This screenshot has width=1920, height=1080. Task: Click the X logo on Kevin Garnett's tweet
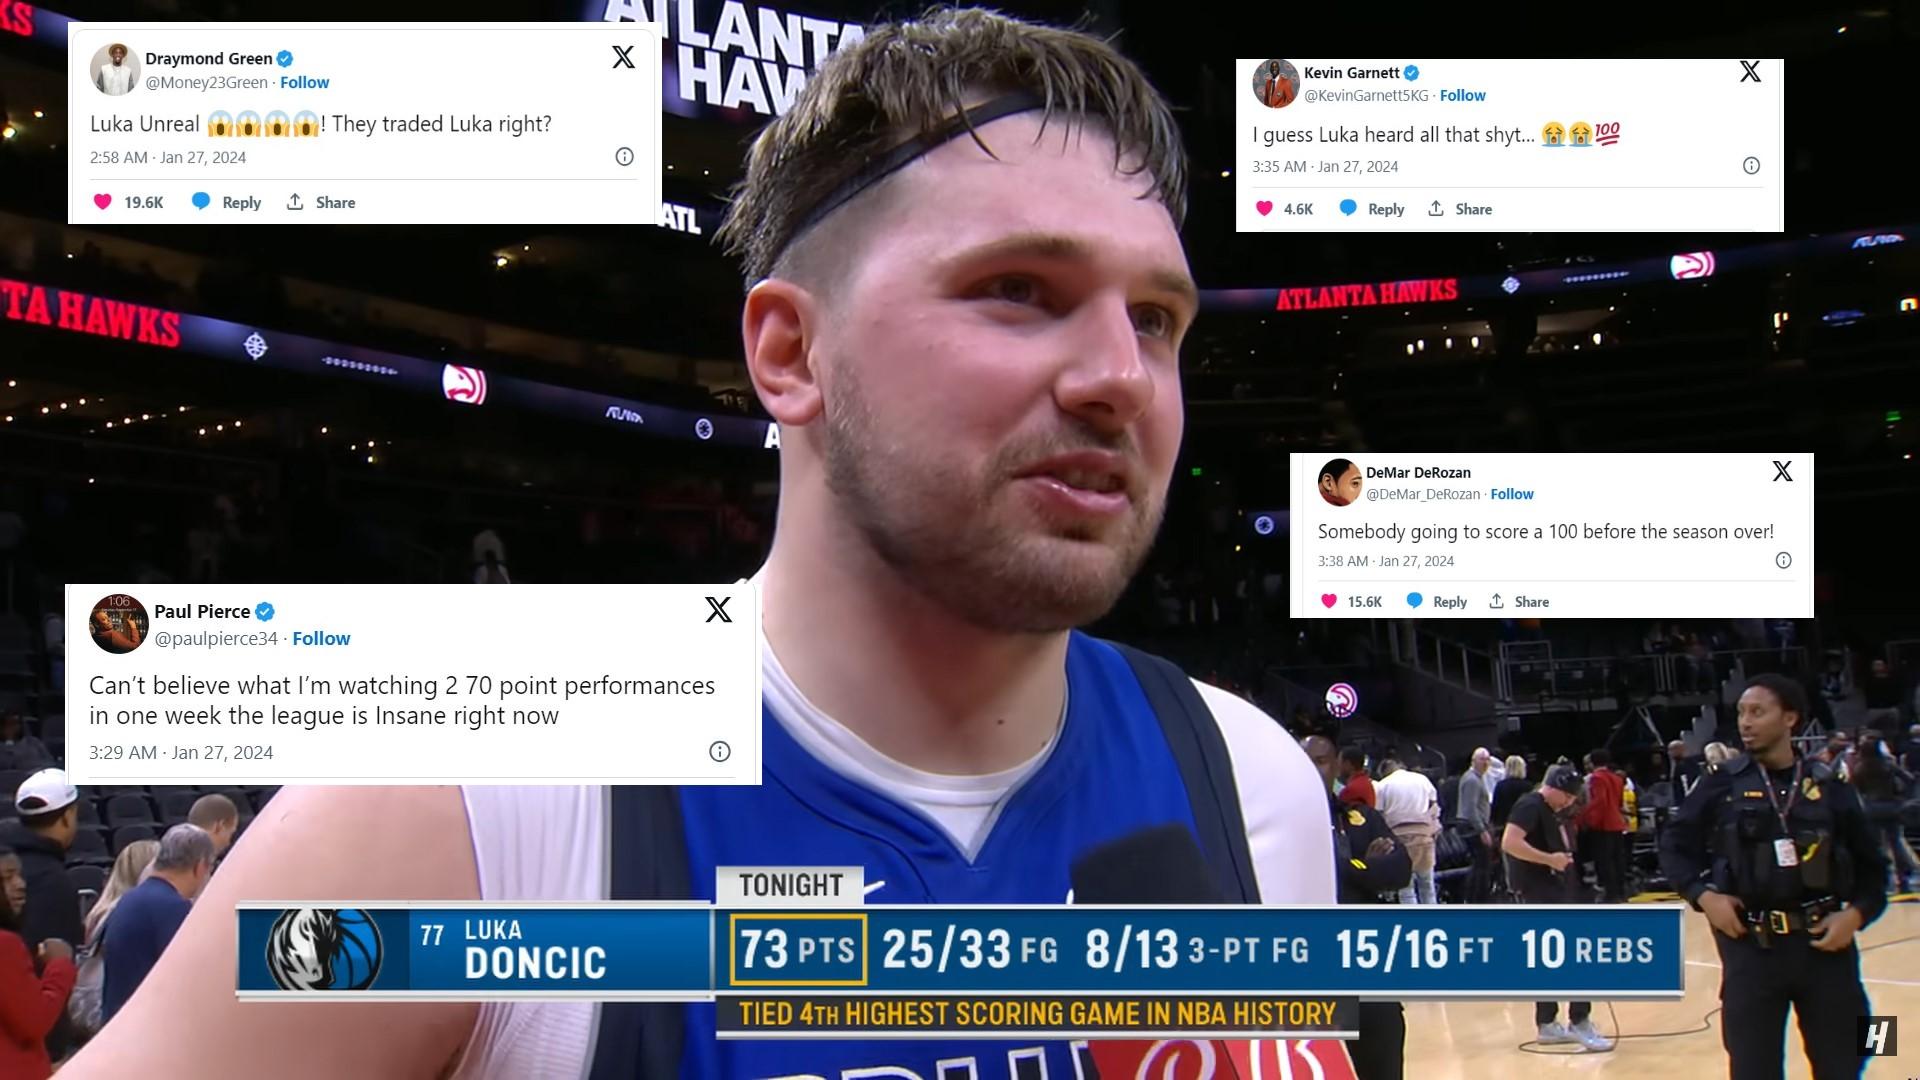pyautogui.click(x=1750, y=71)
